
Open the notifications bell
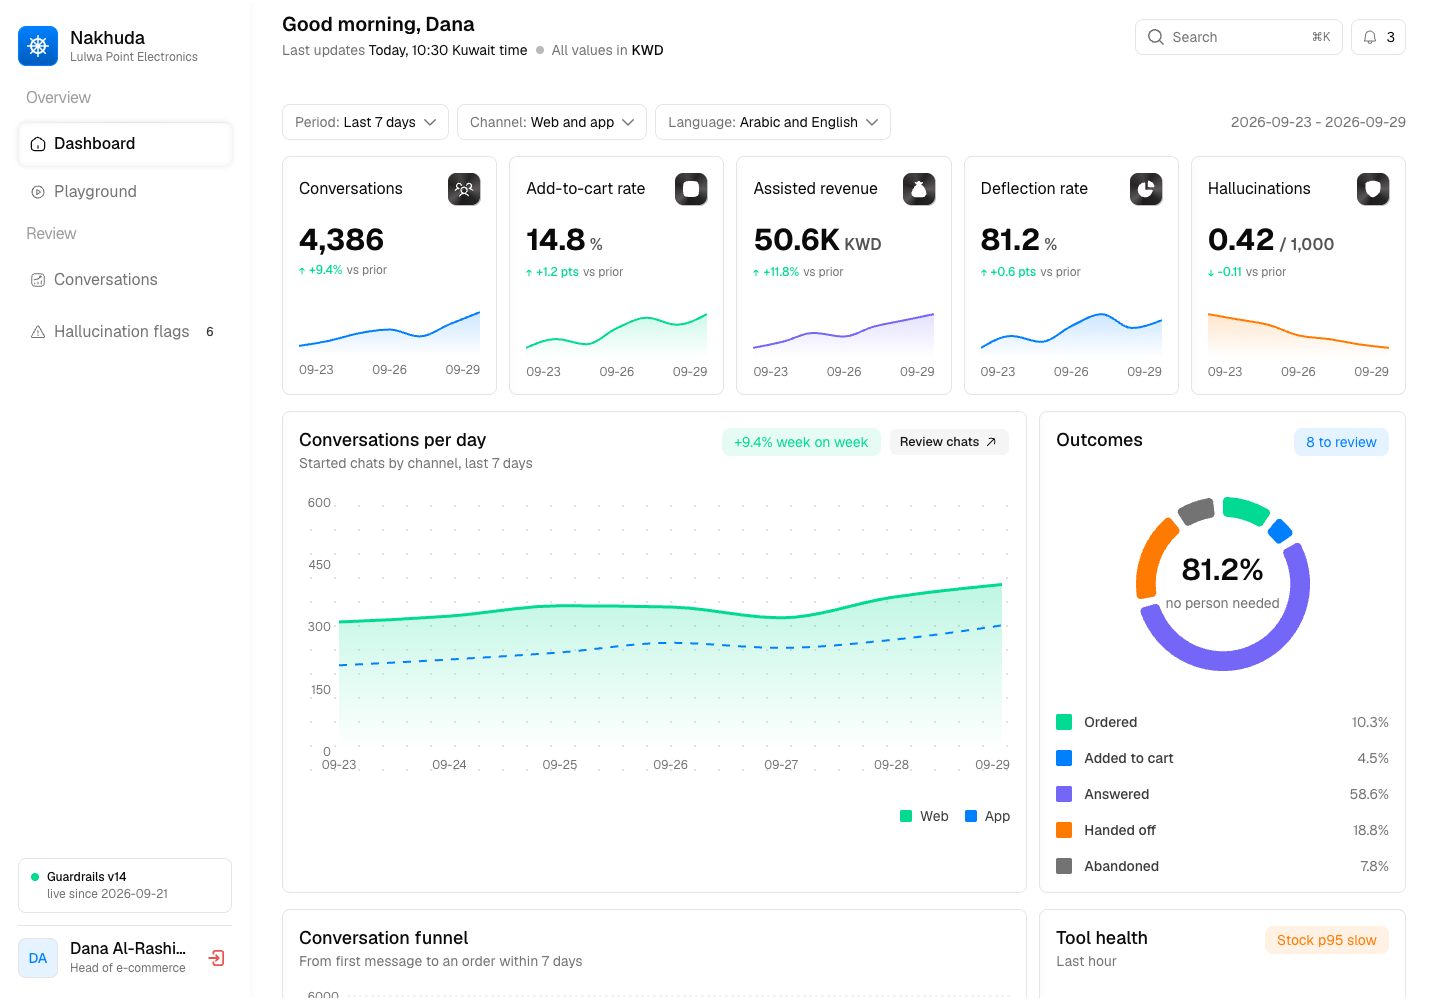click(x=1378, y=37)
